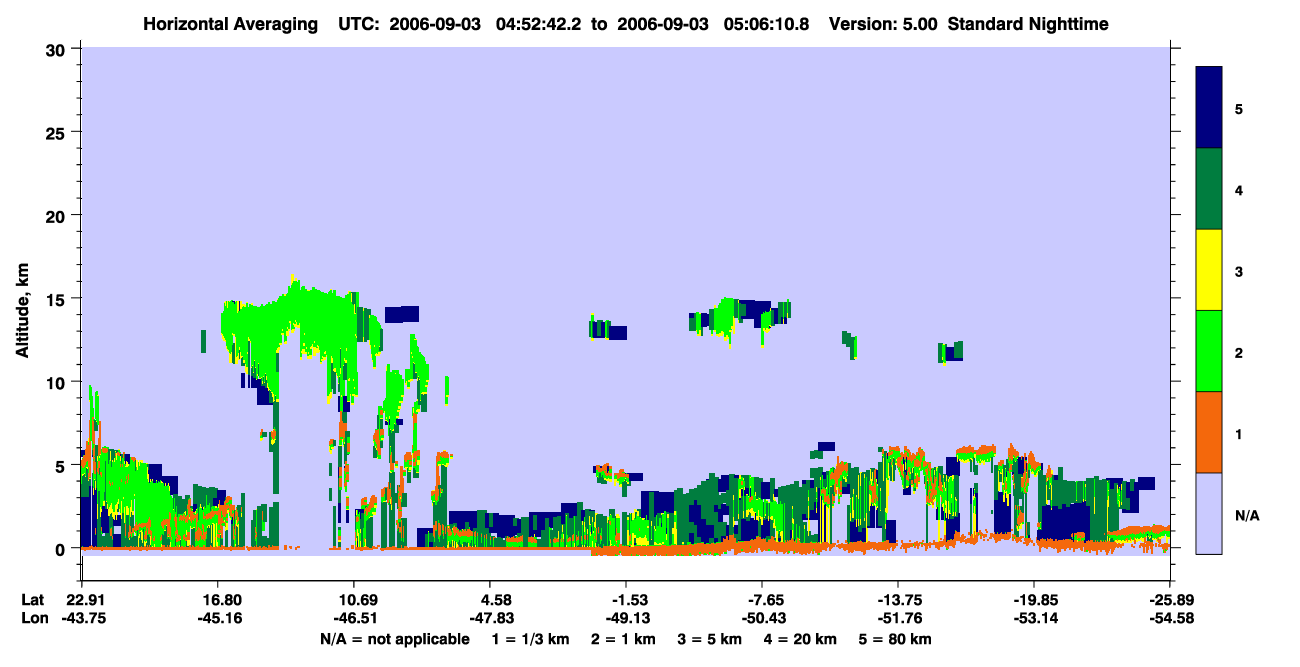Click longitude value -46.51

coord(354,618)
